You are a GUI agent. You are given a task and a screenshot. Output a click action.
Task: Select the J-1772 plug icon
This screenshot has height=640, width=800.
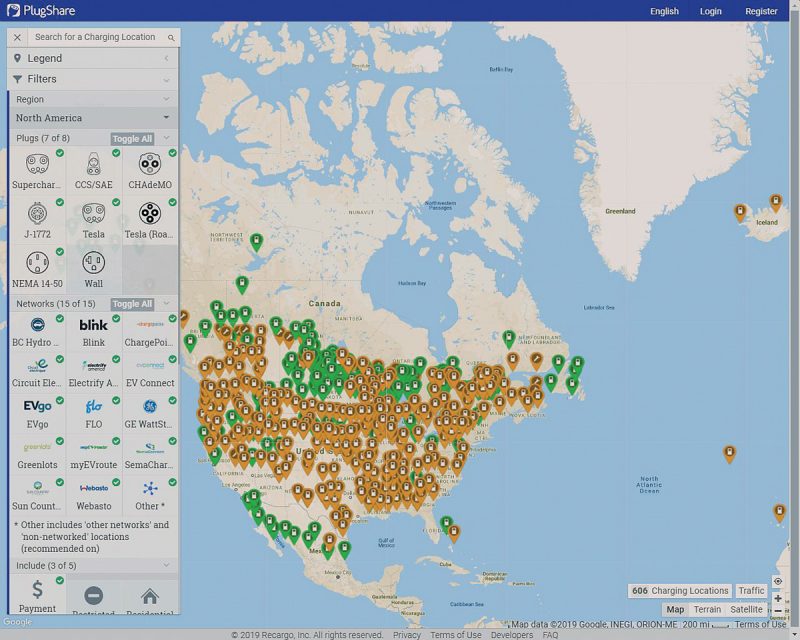pyautogui.click(x=37, y=214)
